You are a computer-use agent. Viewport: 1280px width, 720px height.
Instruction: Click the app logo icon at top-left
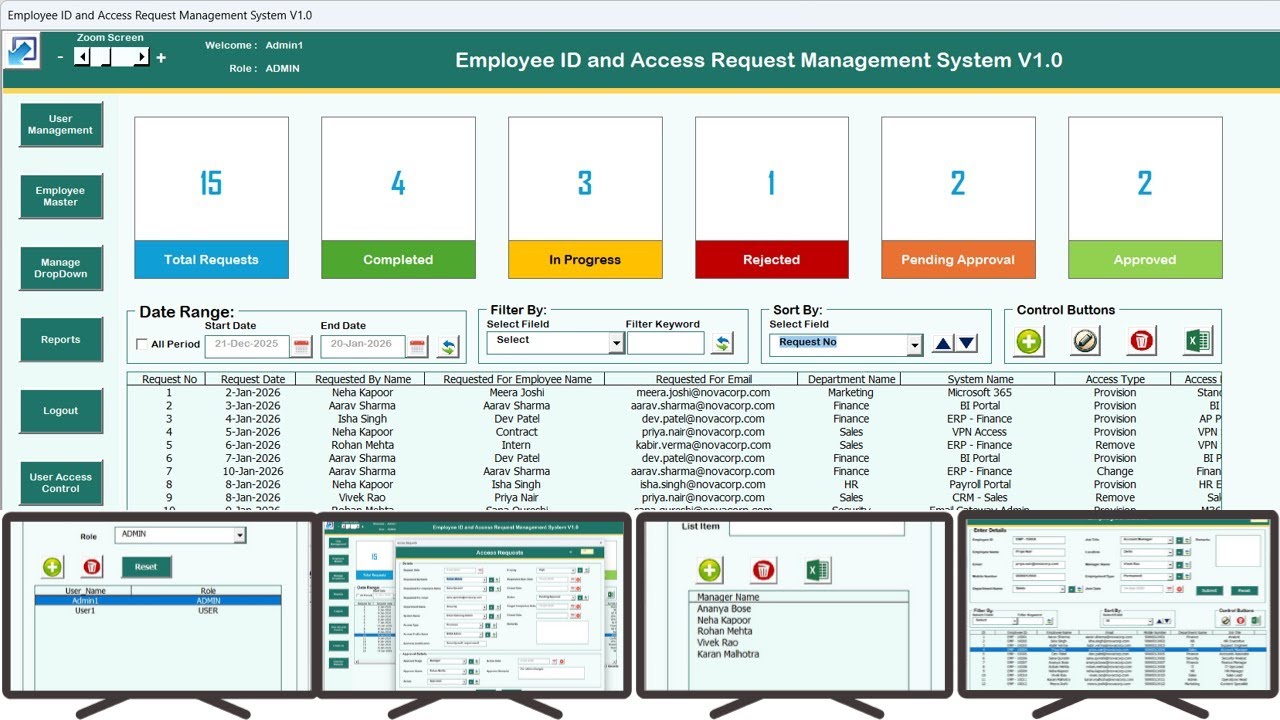(22, 51)
